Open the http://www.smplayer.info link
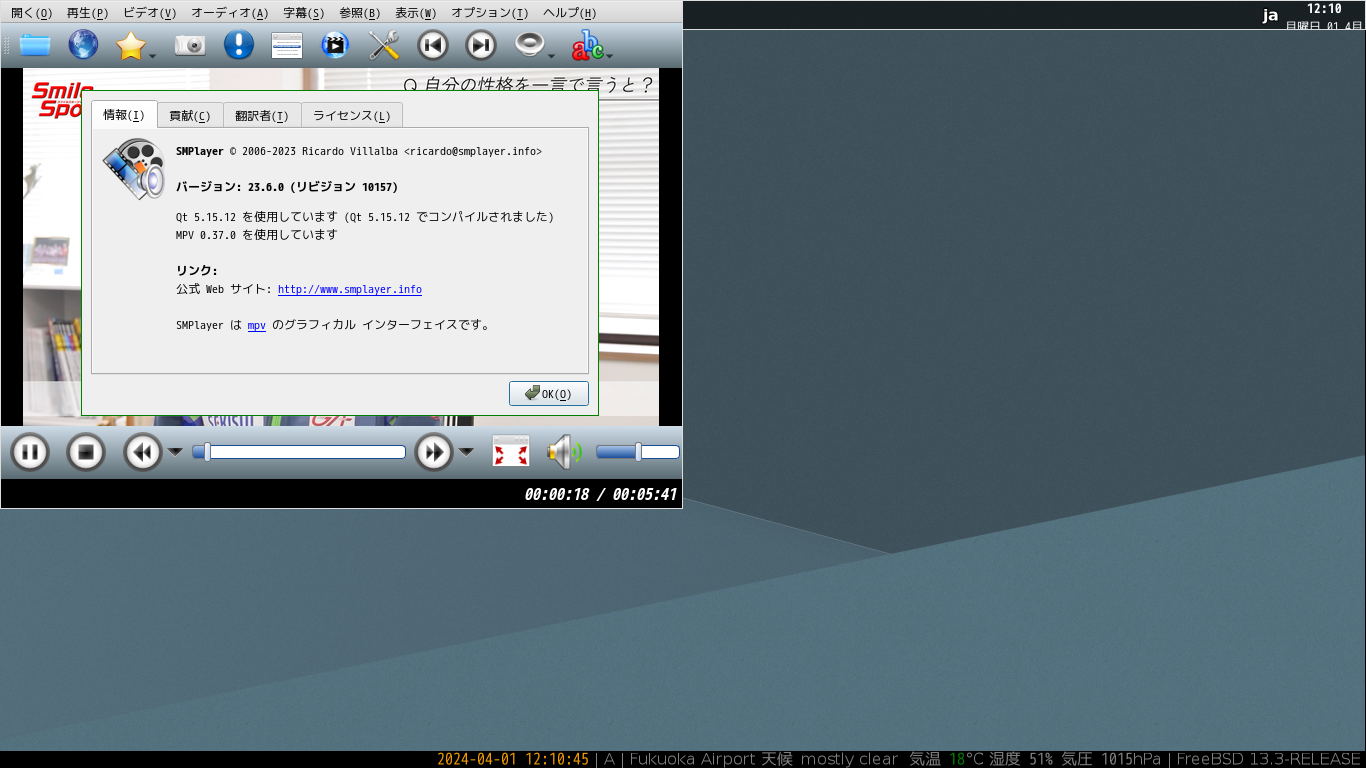Image resolution: width=1366 pixels, height=768 pixels. 350,290
